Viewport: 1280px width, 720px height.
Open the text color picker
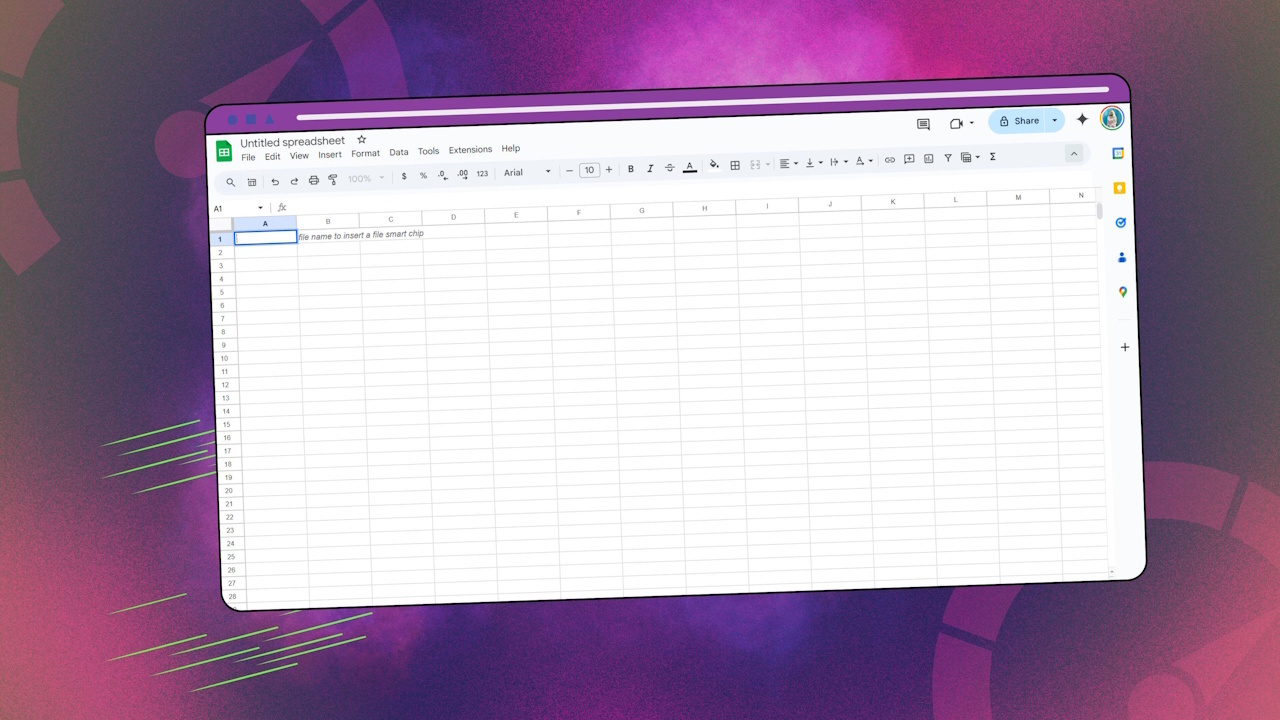pos(690,167)
